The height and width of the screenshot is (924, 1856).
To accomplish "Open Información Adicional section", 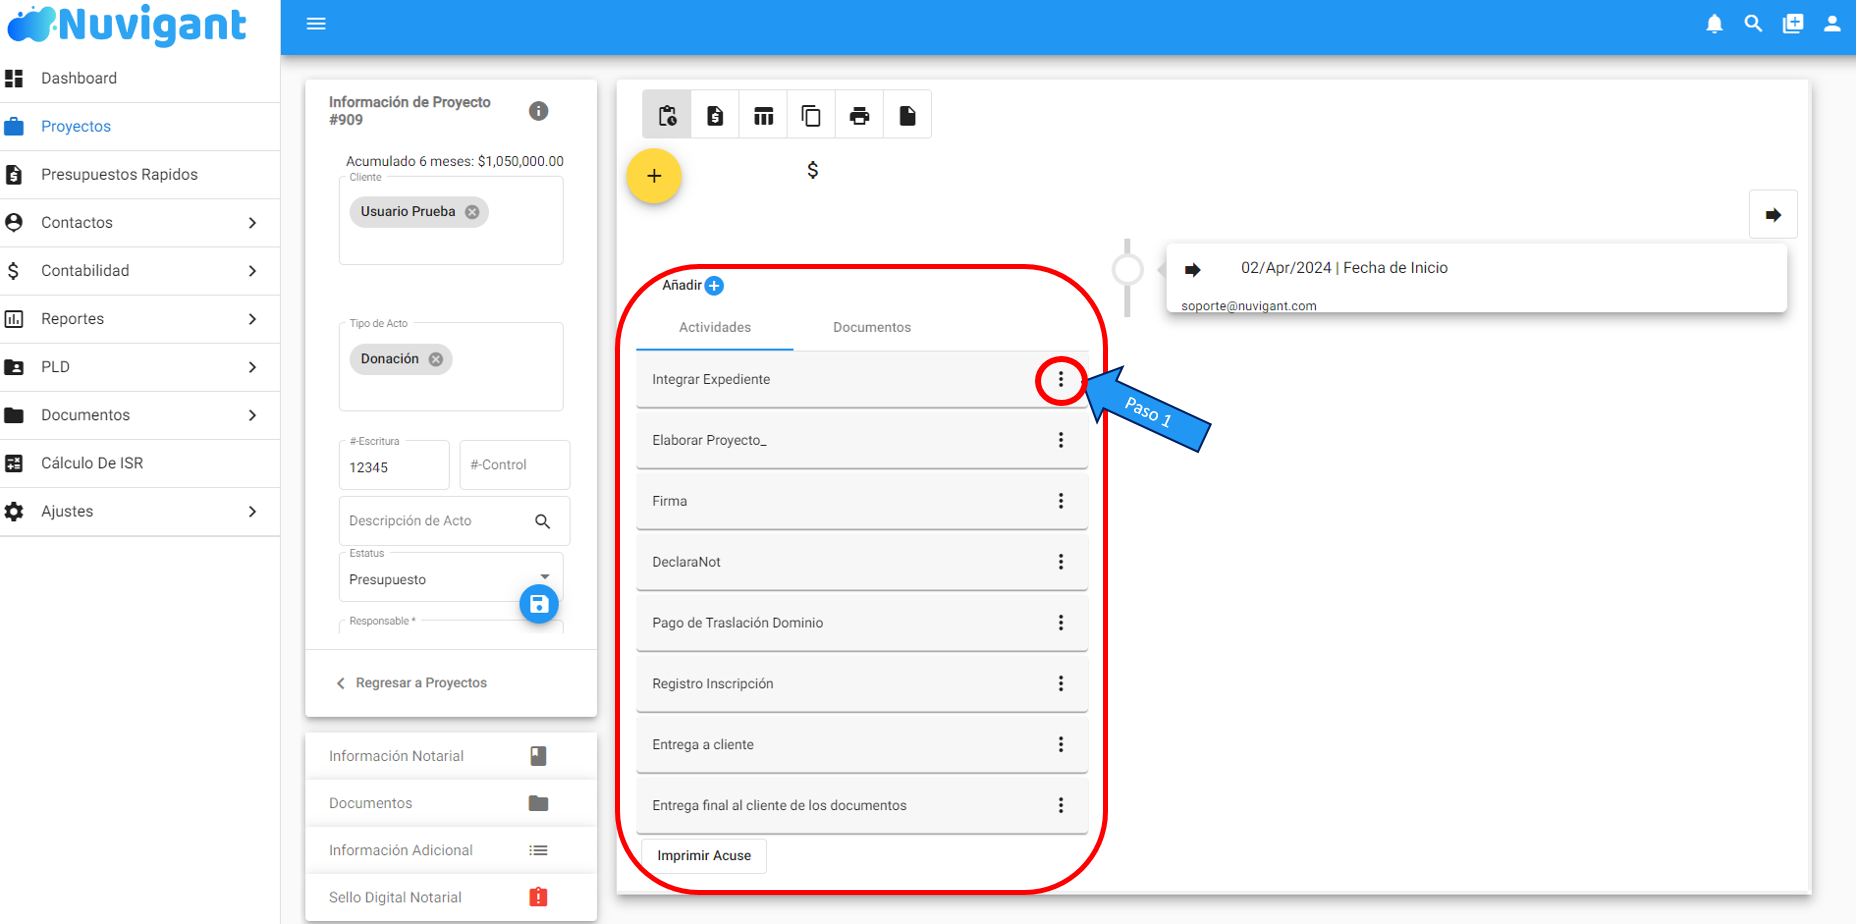I will tap(451, 850).
